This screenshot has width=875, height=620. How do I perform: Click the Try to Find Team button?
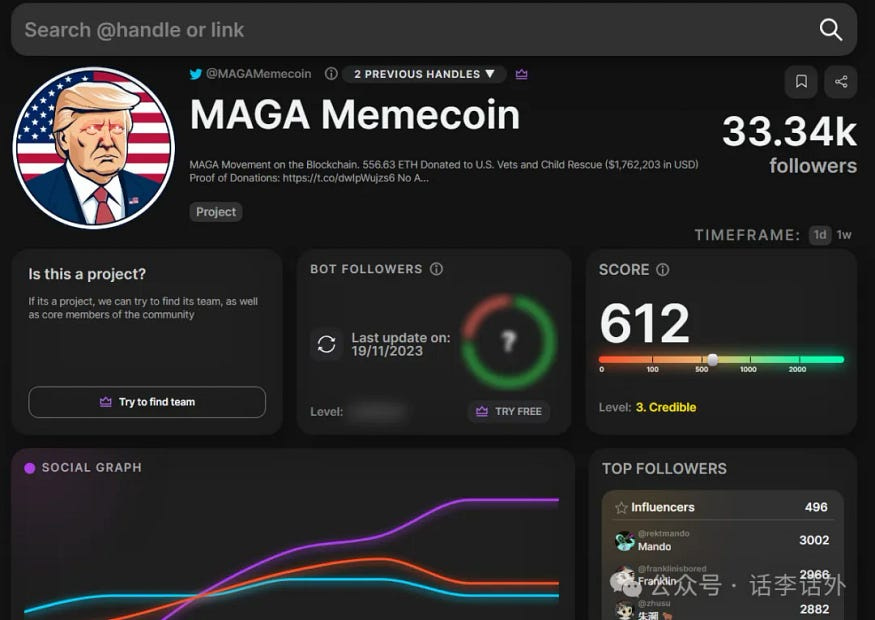tap(147, 401)
